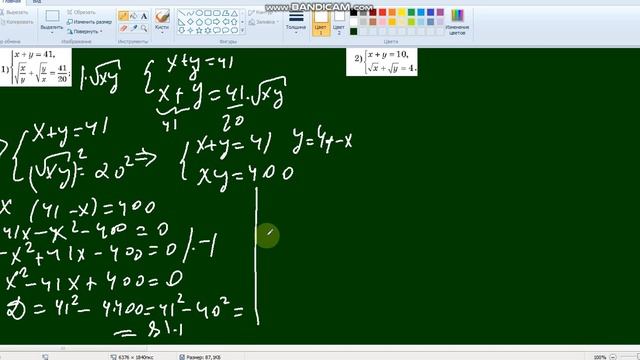This screenshot has height=360, width=640.
Task: Choose the down arrow shape
Action: click(181, 30)
